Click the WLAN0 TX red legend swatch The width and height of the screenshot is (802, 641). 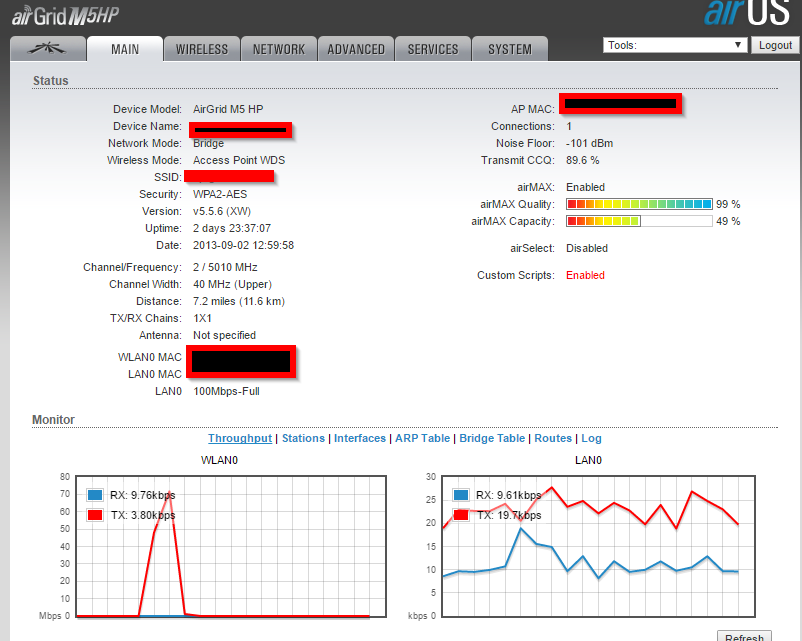point(95,515)
